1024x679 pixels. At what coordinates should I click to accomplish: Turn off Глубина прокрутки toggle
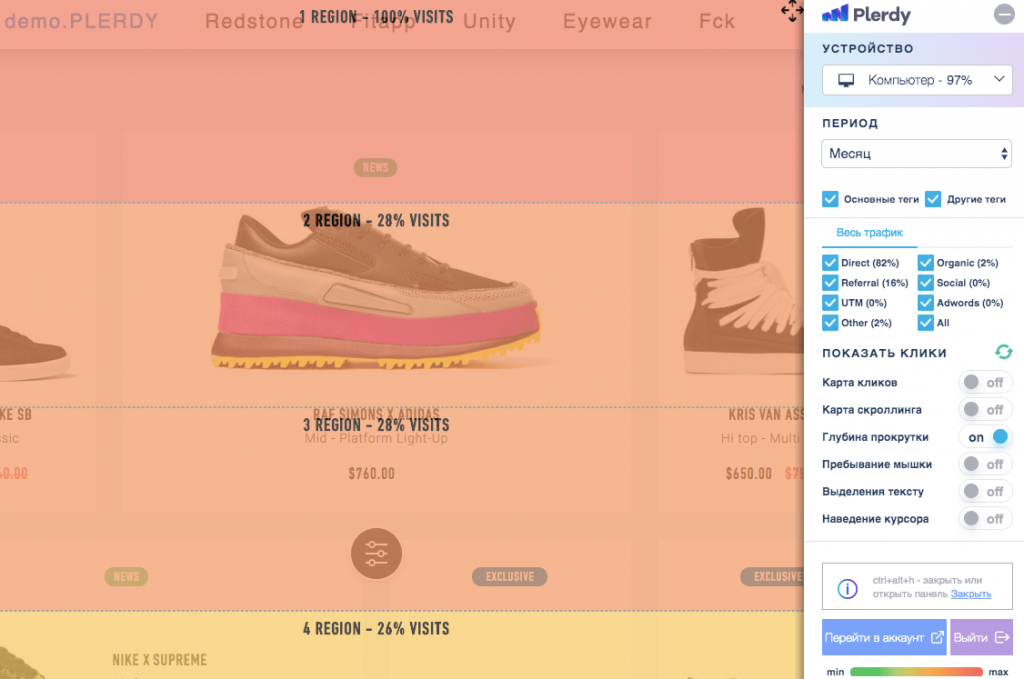[985, 437]
